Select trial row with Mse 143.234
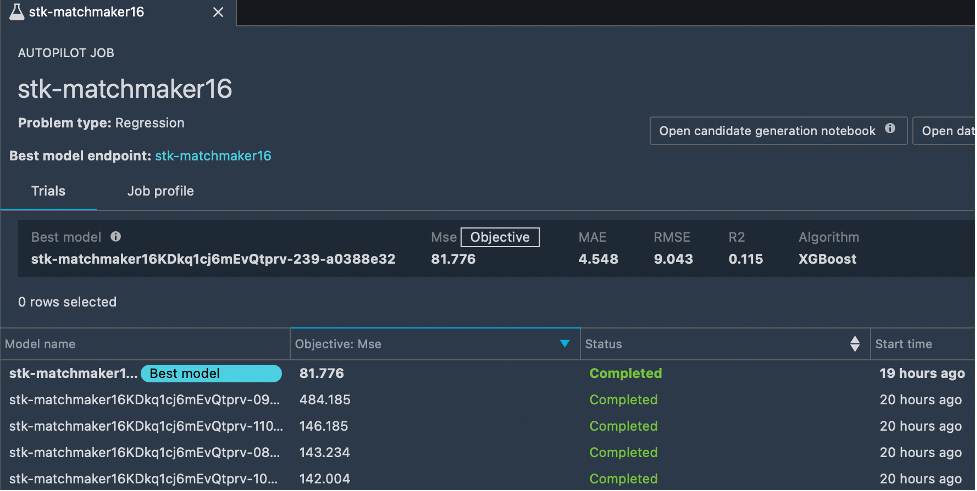 (x=488, y=452)
